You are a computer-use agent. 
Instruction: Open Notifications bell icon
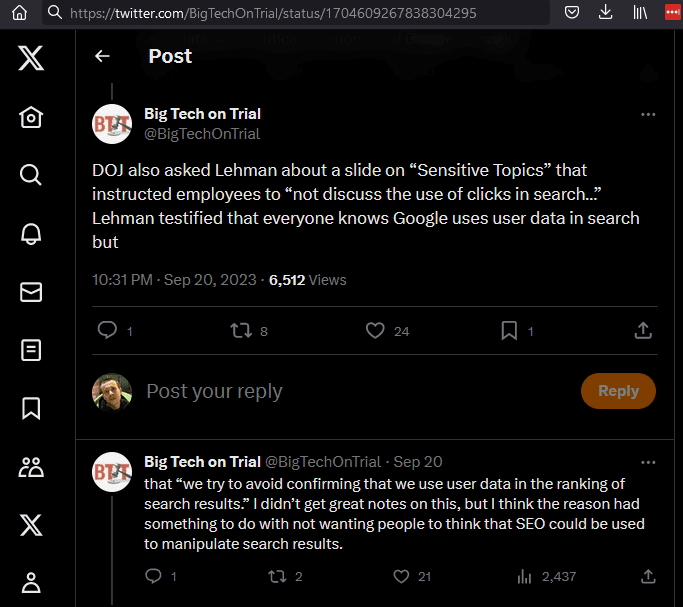tap(31, 233)
